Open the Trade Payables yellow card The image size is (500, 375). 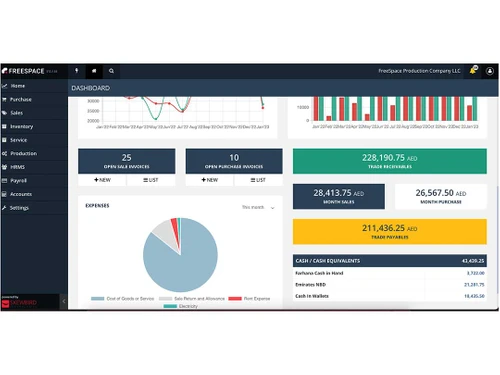click(x=390, y=232)
